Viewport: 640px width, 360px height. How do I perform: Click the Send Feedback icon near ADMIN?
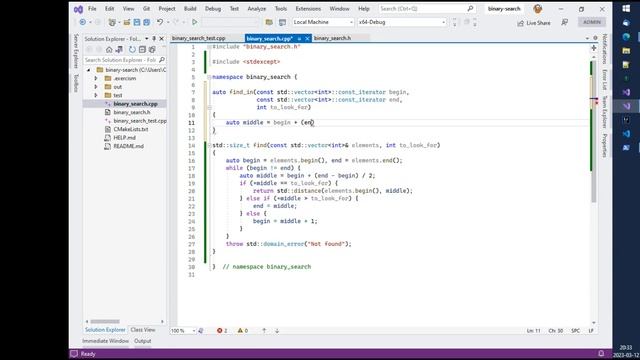pos(564,22)
